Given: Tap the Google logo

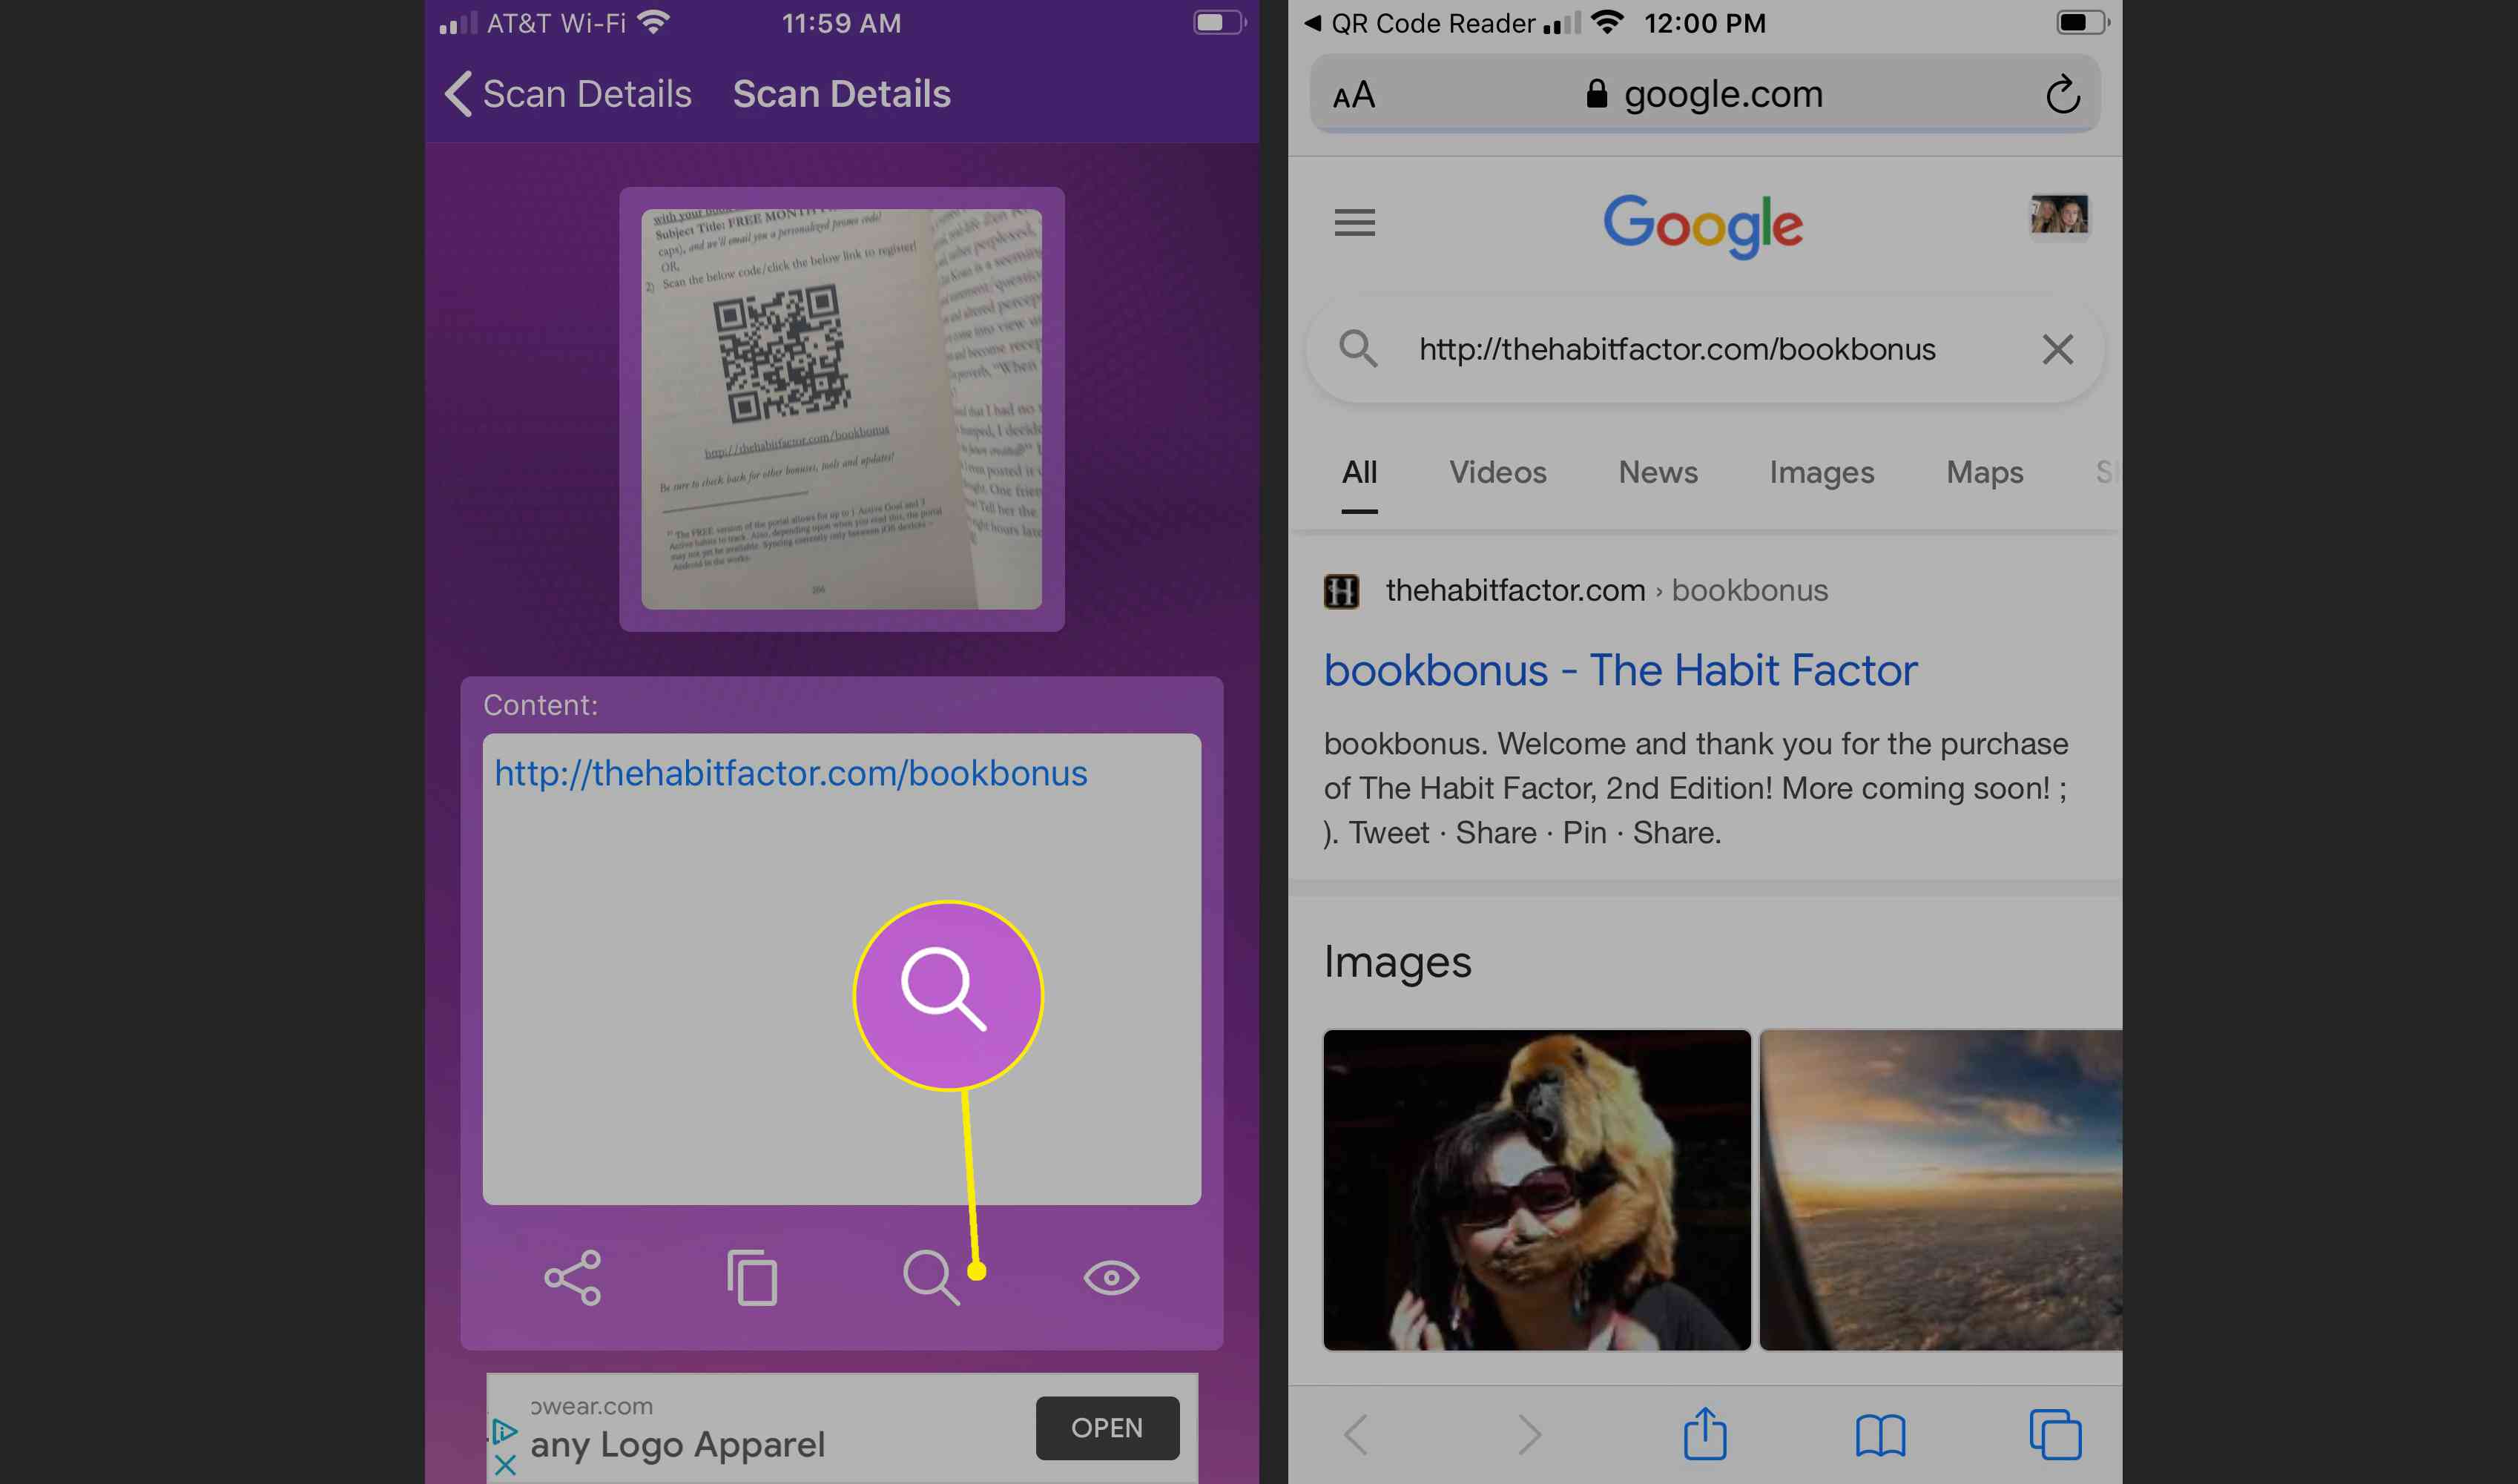Looking at the screenshot, I should (x=1703, y=226).
